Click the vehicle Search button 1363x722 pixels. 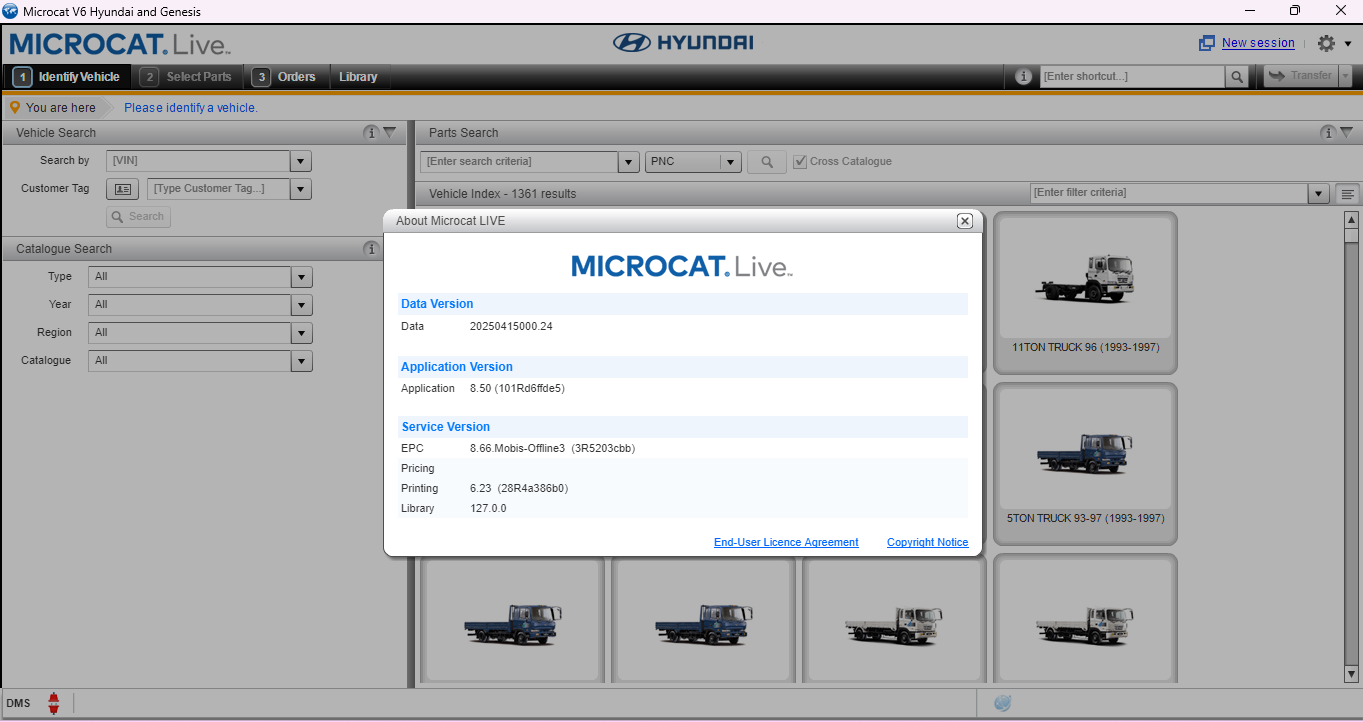pos(138,216)
